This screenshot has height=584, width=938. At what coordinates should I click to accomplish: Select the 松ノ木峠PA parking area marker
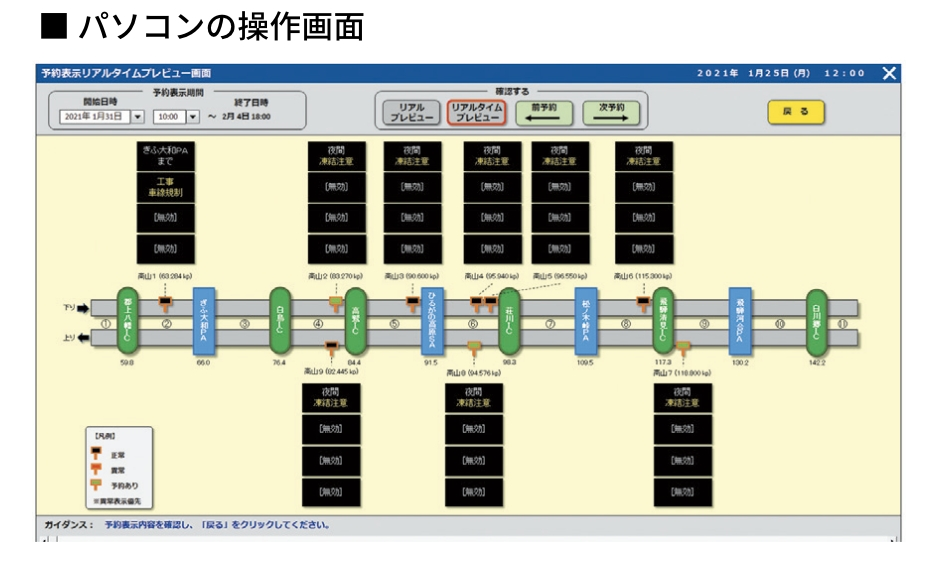coord(585,322)
